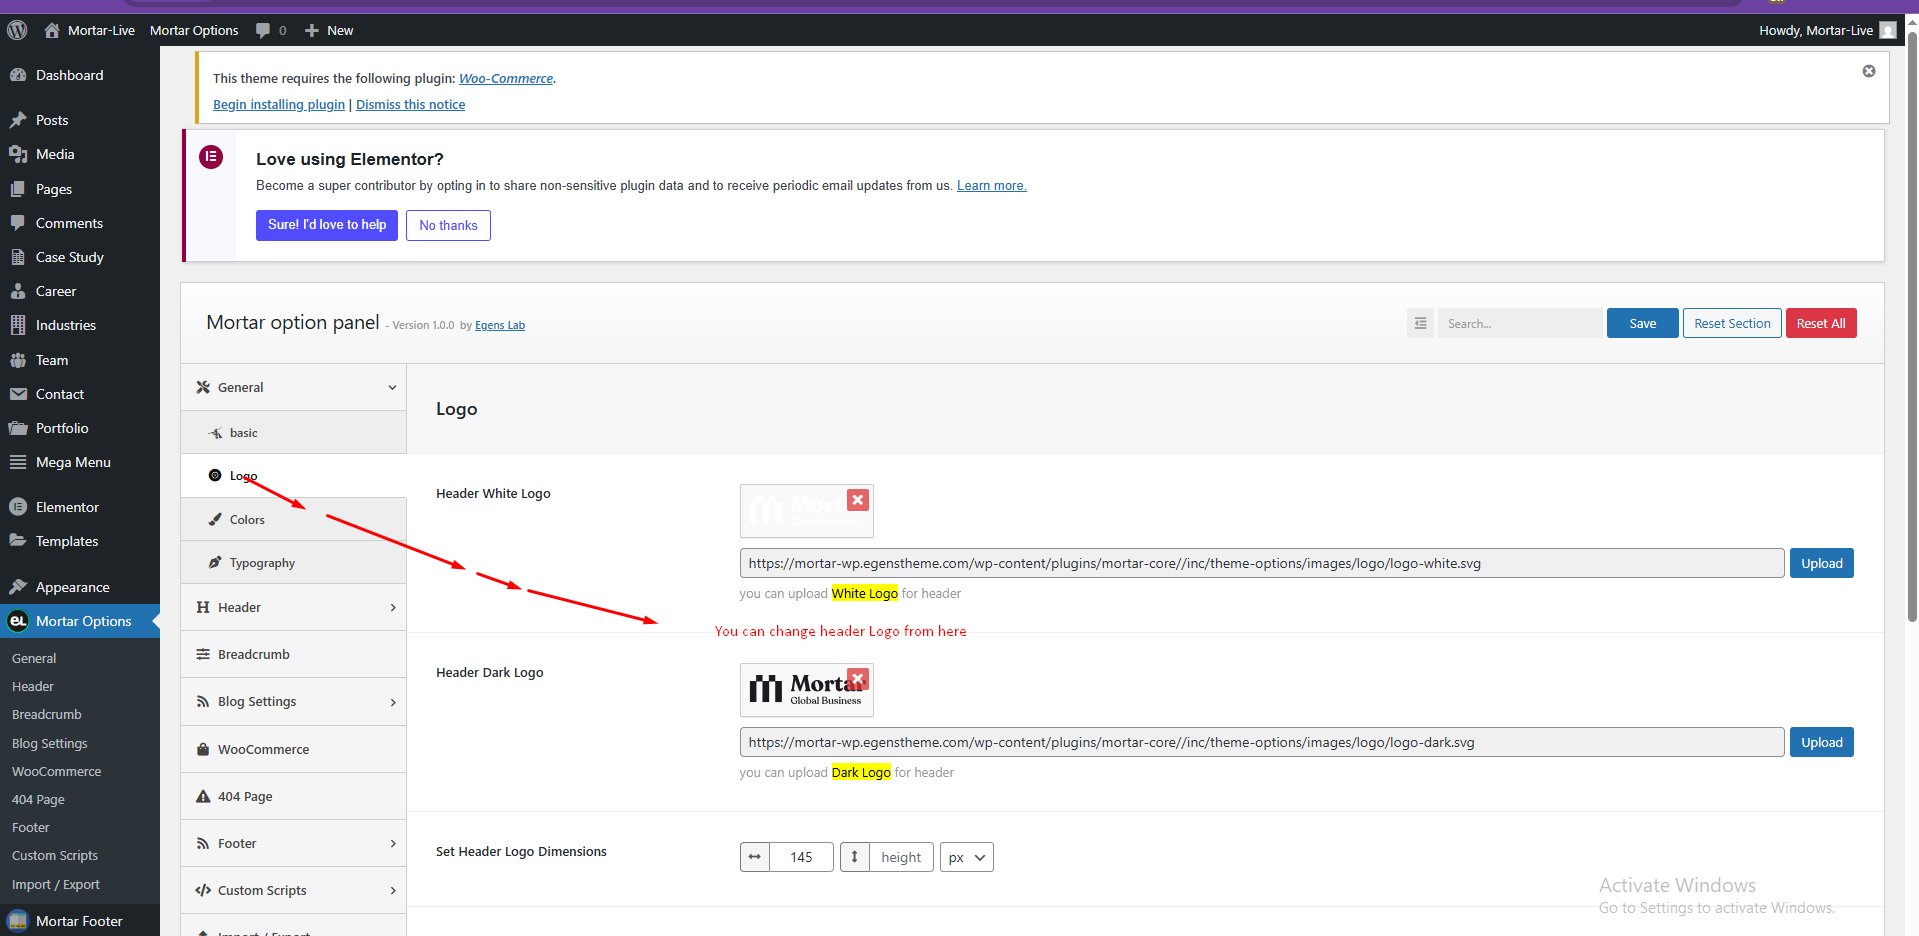Viewport: 1919px width, 936px height.
Task: Open Mortar Options in admin bar
Action: (x=194, y=30)
